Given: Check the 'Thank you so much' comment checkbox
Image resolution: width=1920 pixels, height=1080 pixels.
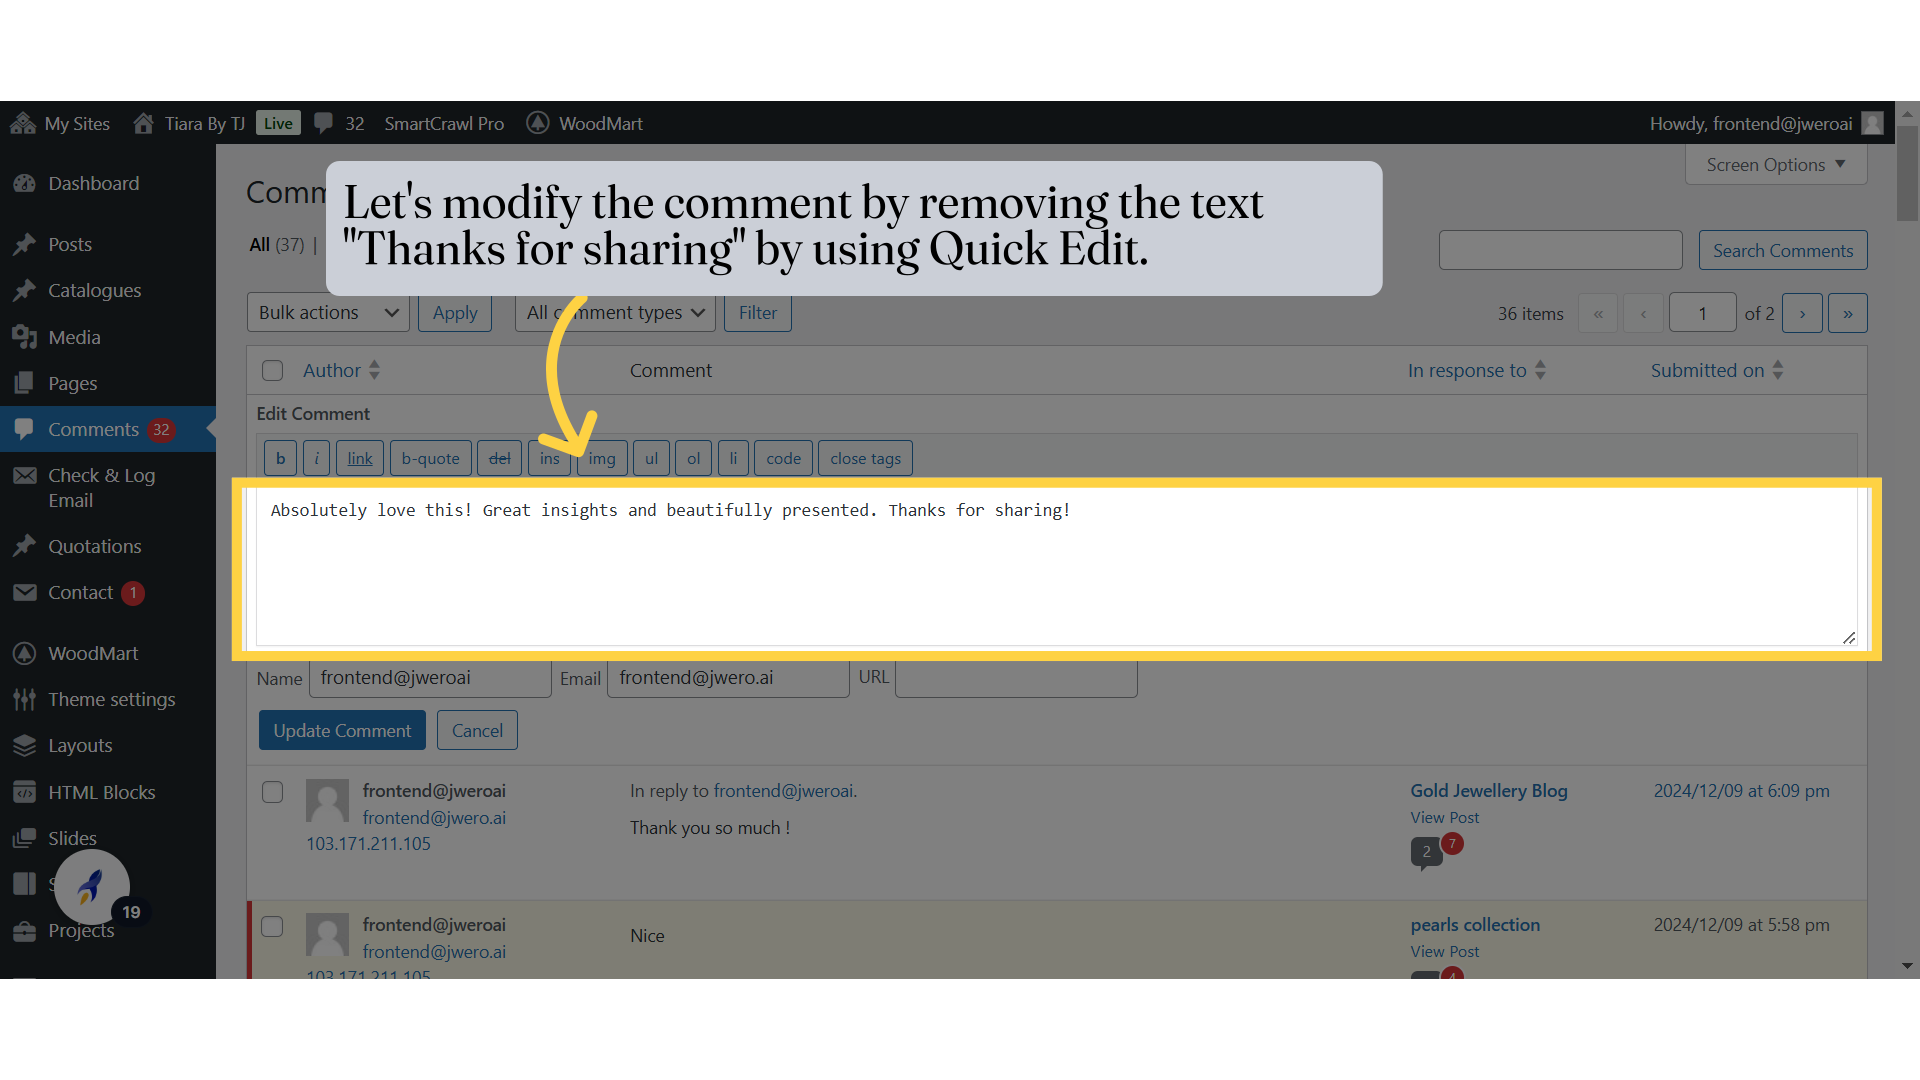Looking at the screenshot, I should pos(272,792).
